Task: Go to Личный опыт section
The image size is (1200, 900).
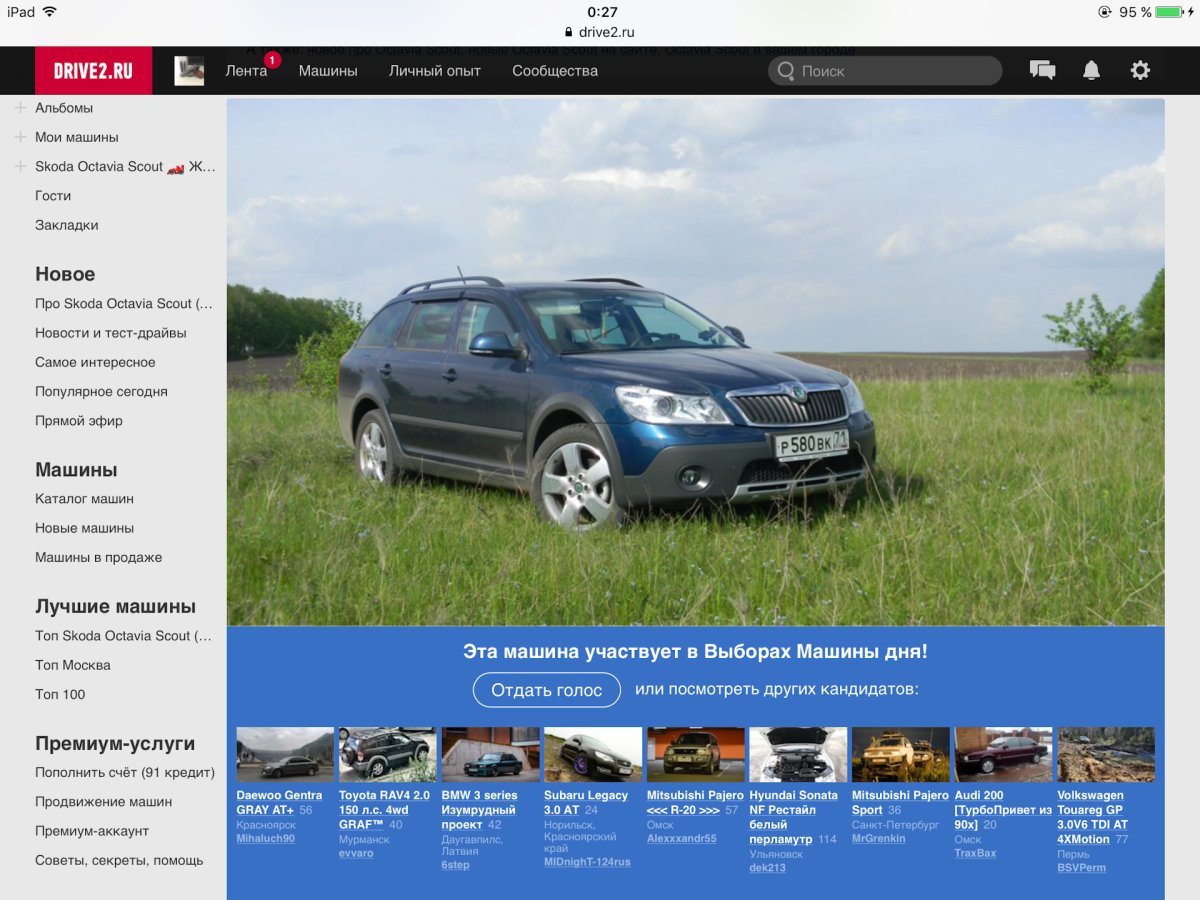Action: coord(435,71)
